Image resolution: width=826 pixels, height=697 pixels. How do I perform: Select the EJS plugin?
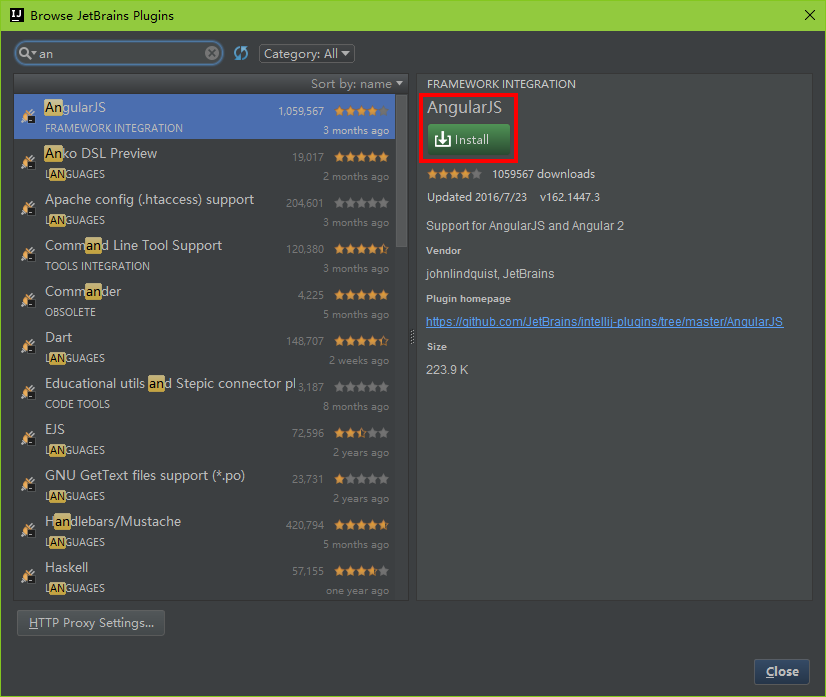pyautogui.click(x=204, y=439)
